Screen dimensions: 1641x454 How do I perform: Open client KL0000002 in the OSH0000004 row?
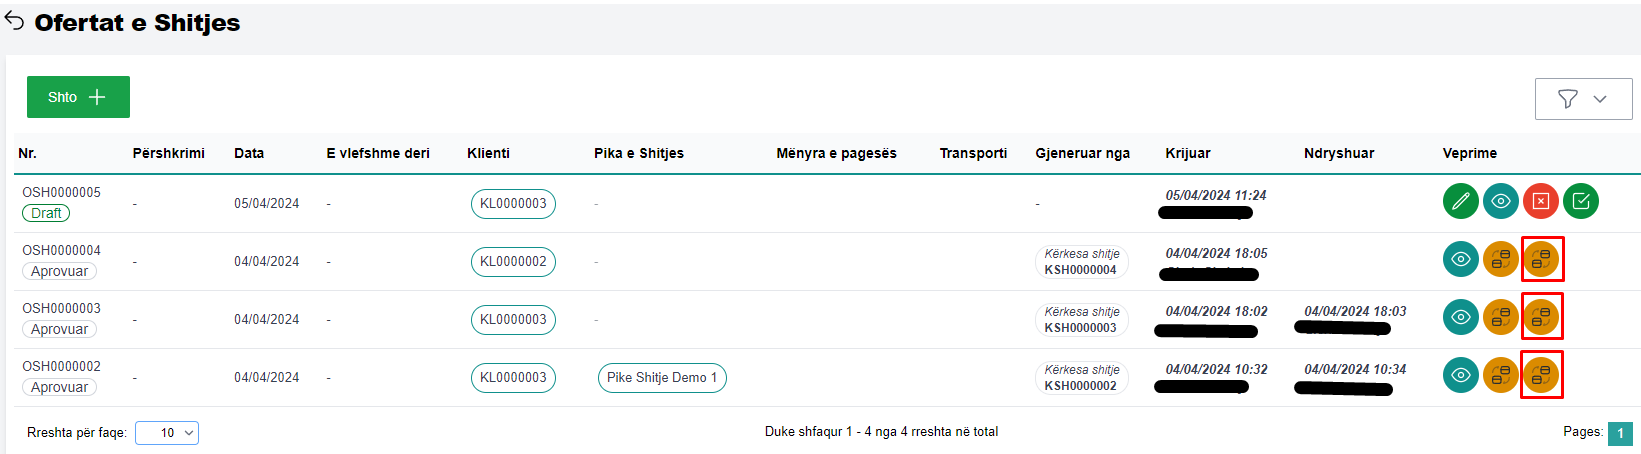tap(513, 262)
